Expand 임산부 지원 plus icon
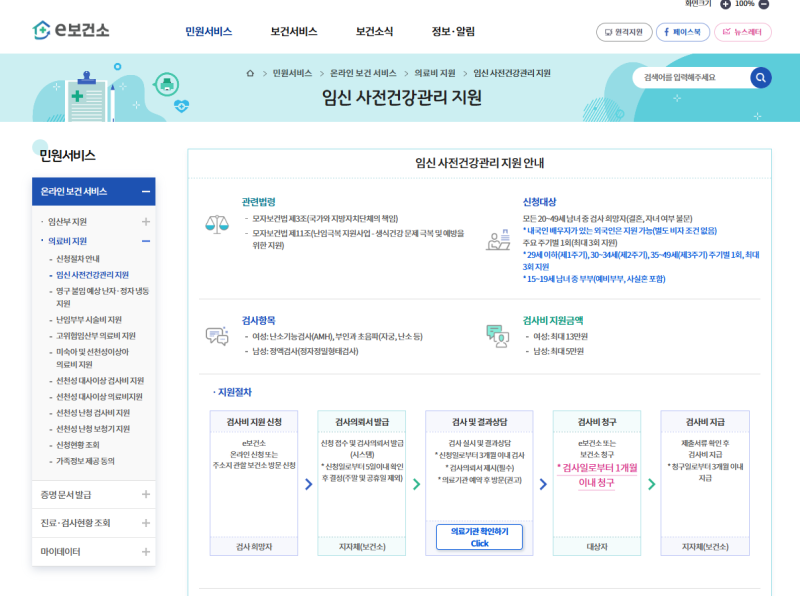 [x=146, y=221]
